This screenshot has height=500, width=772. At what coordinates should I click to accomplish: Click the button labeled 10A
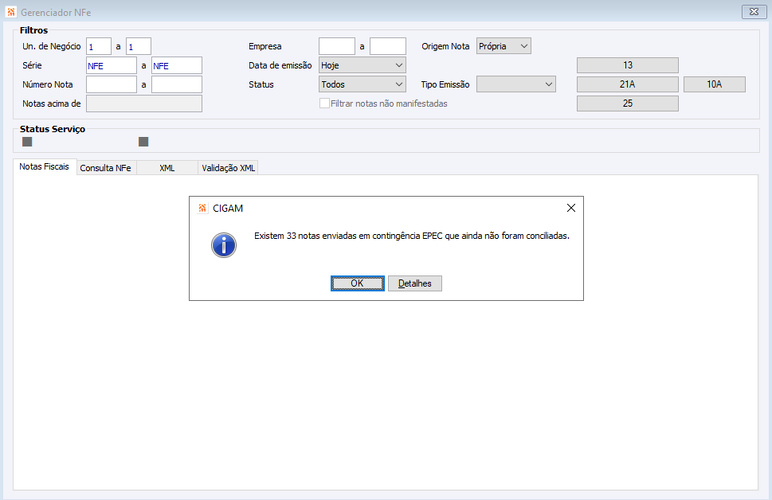tap(714, 84)
